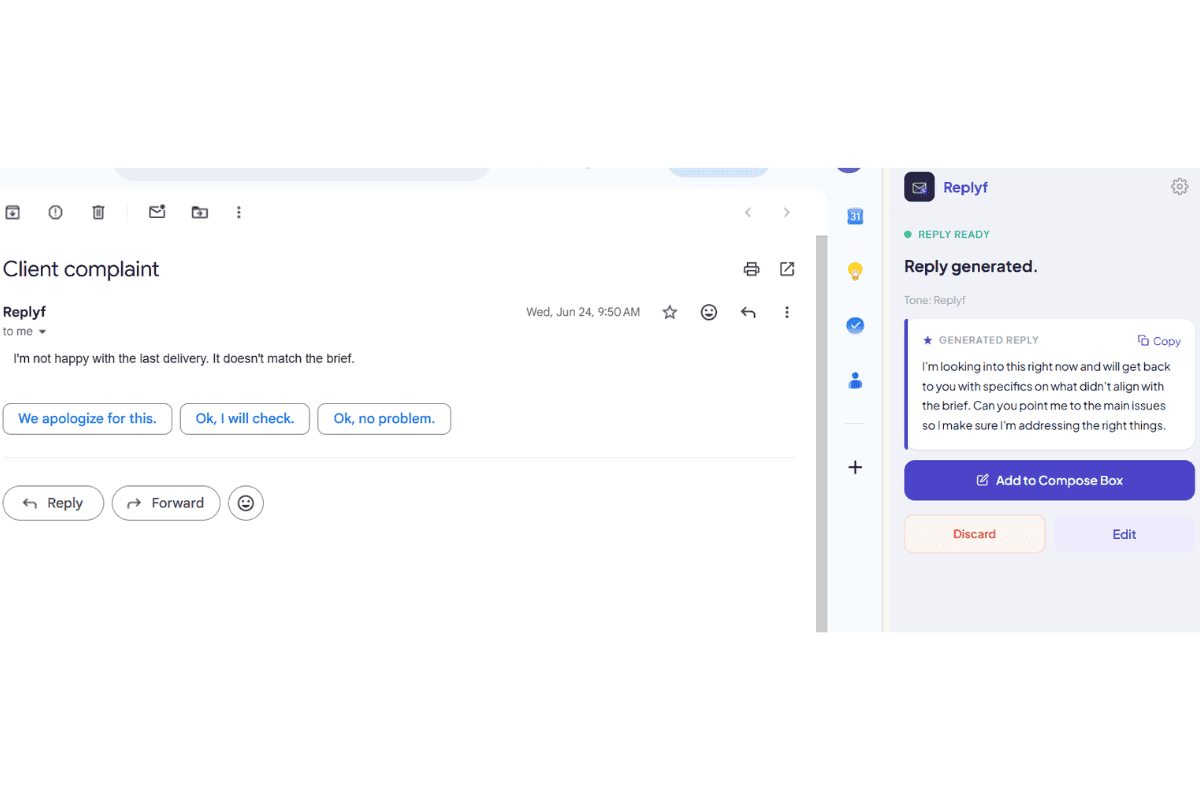Screen dimensions: 1200x800
Task: Choose smart reply 'Ok, I will check.'
Action: (245, 419)
